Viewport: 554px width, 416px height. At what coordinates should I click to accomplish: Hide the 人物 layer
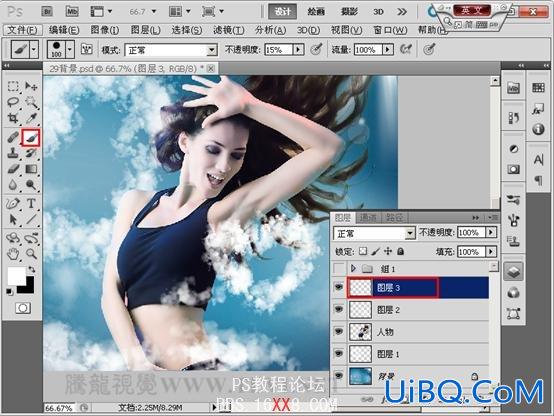coord(339,332)
